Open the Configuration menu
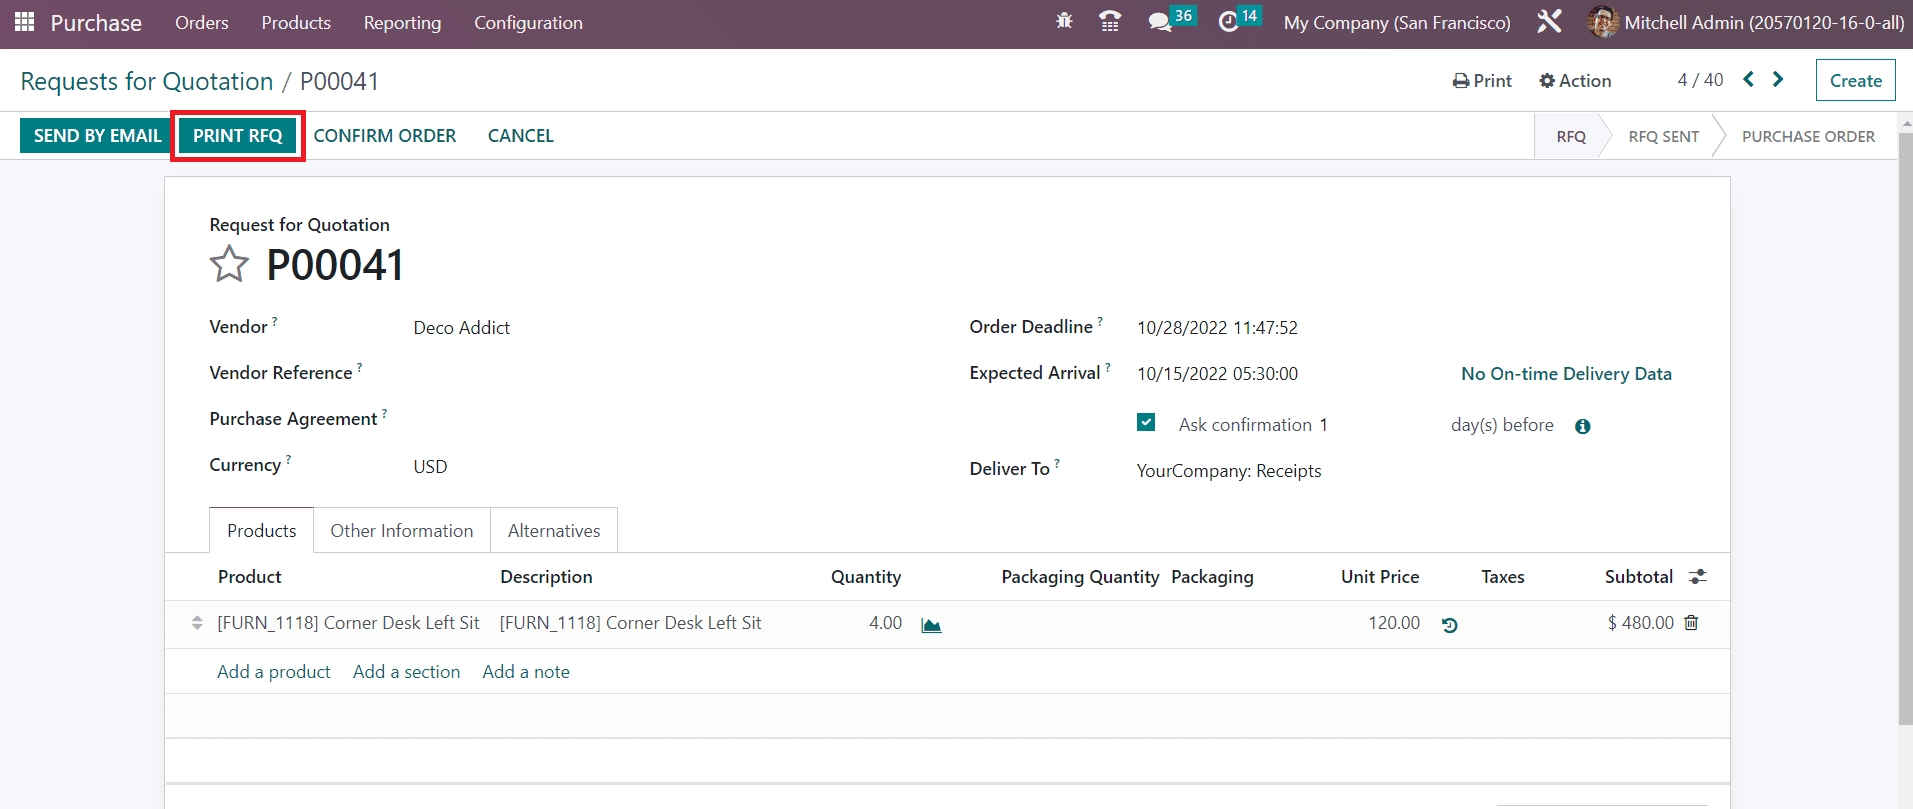 (528, 23)
